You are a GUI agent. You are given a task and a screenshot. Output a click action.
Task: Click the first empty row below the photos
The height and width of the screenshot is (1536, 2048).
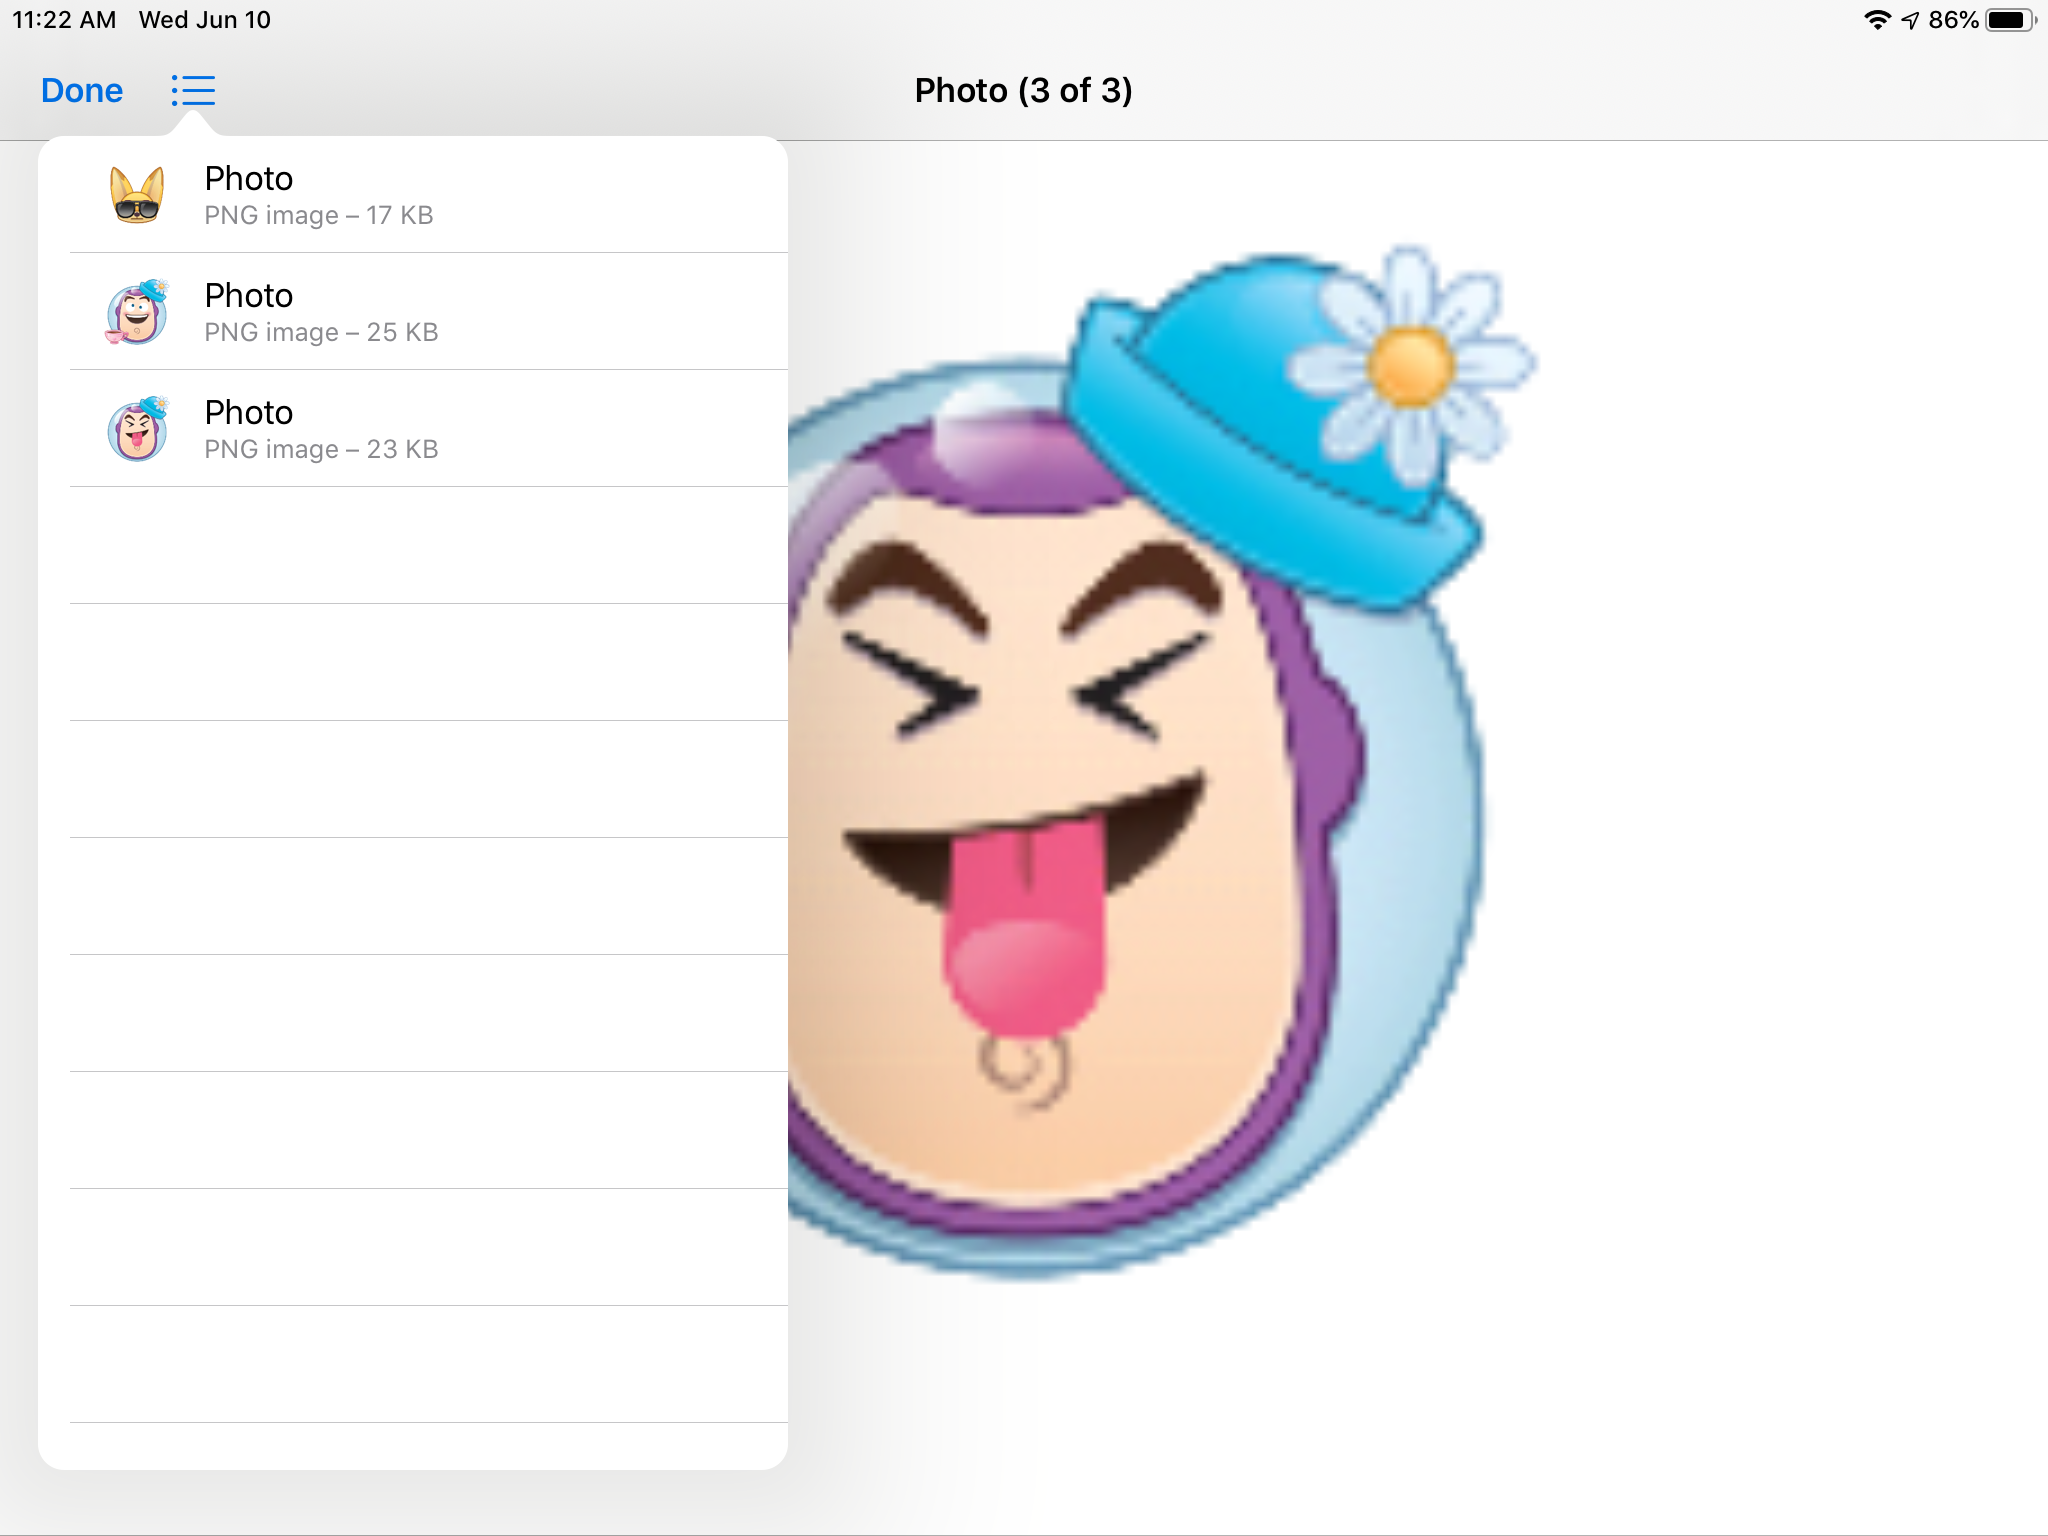(x=428, y=545)
